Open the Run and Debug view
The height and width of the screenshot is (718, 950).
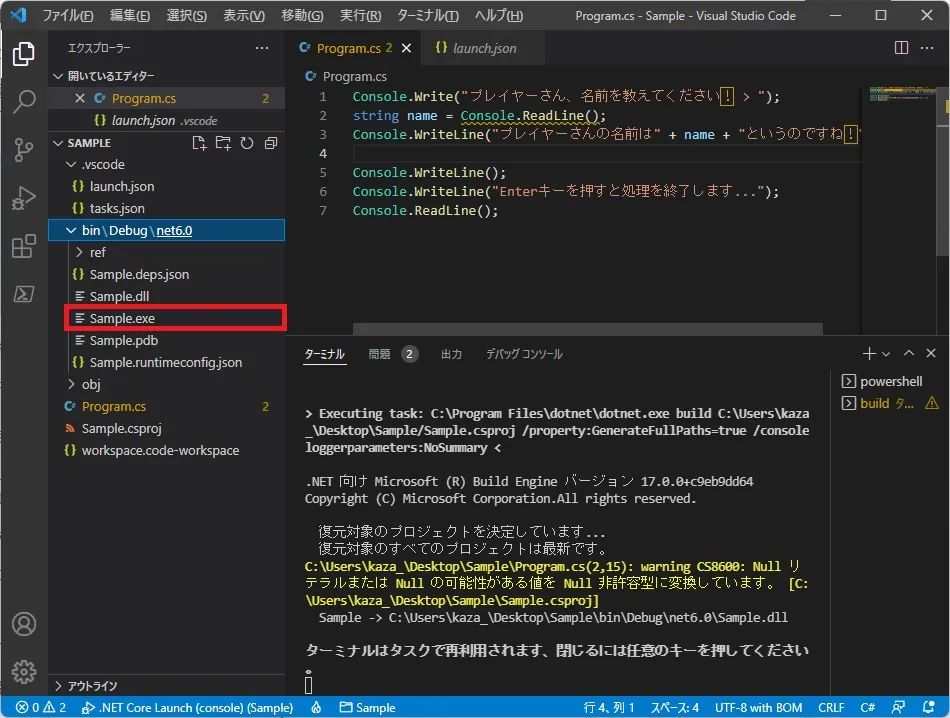point(24,196)
